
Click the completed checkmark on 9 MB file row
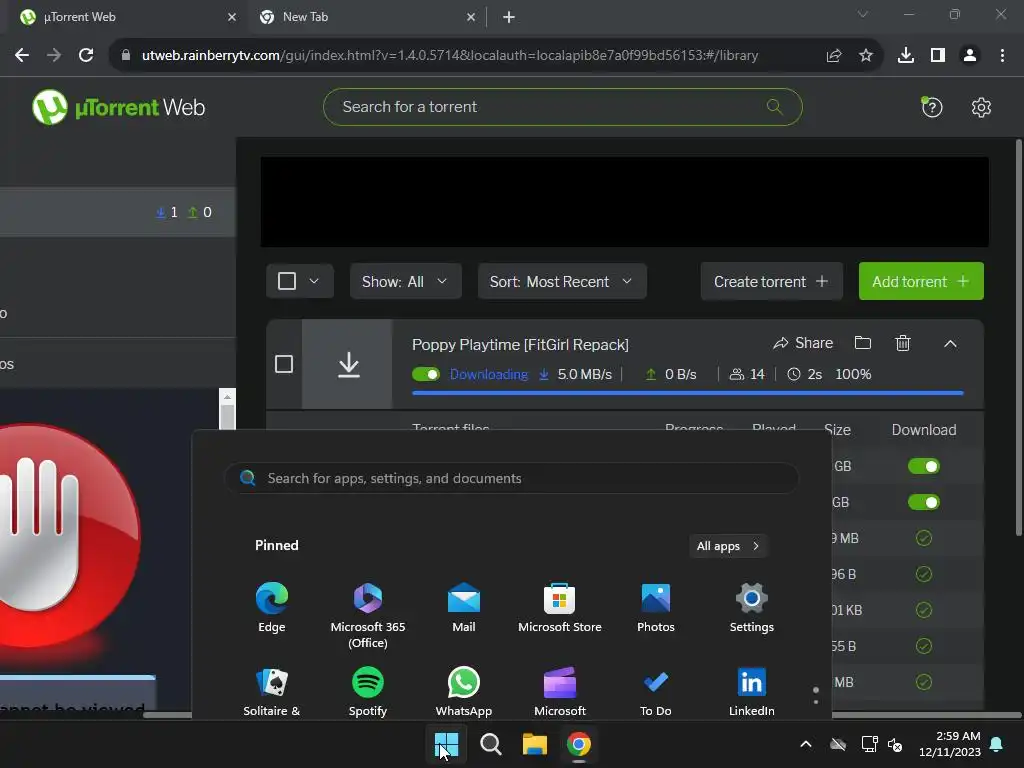(x=923, y=538)
